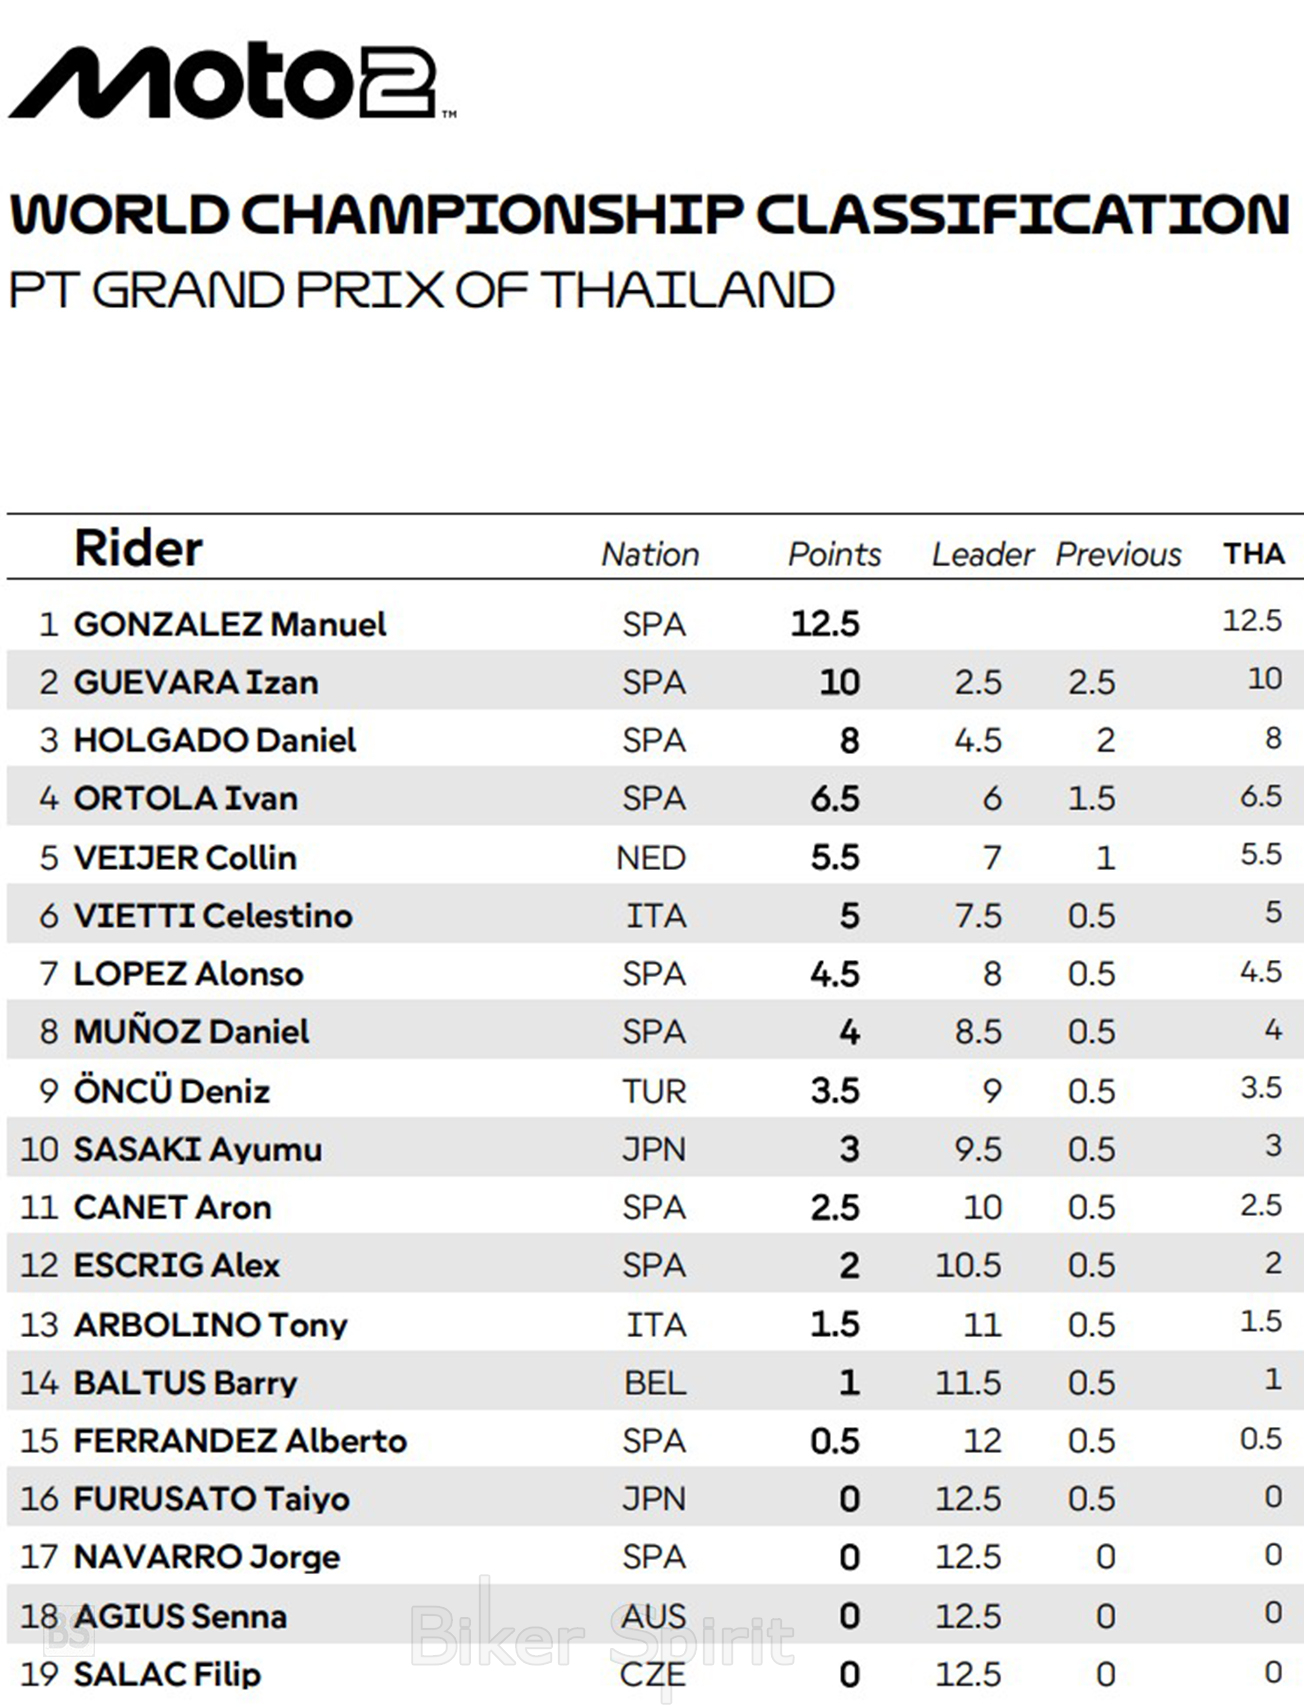Click the Rider column header
1304x1707 pixels.
(x=138, y=549)
